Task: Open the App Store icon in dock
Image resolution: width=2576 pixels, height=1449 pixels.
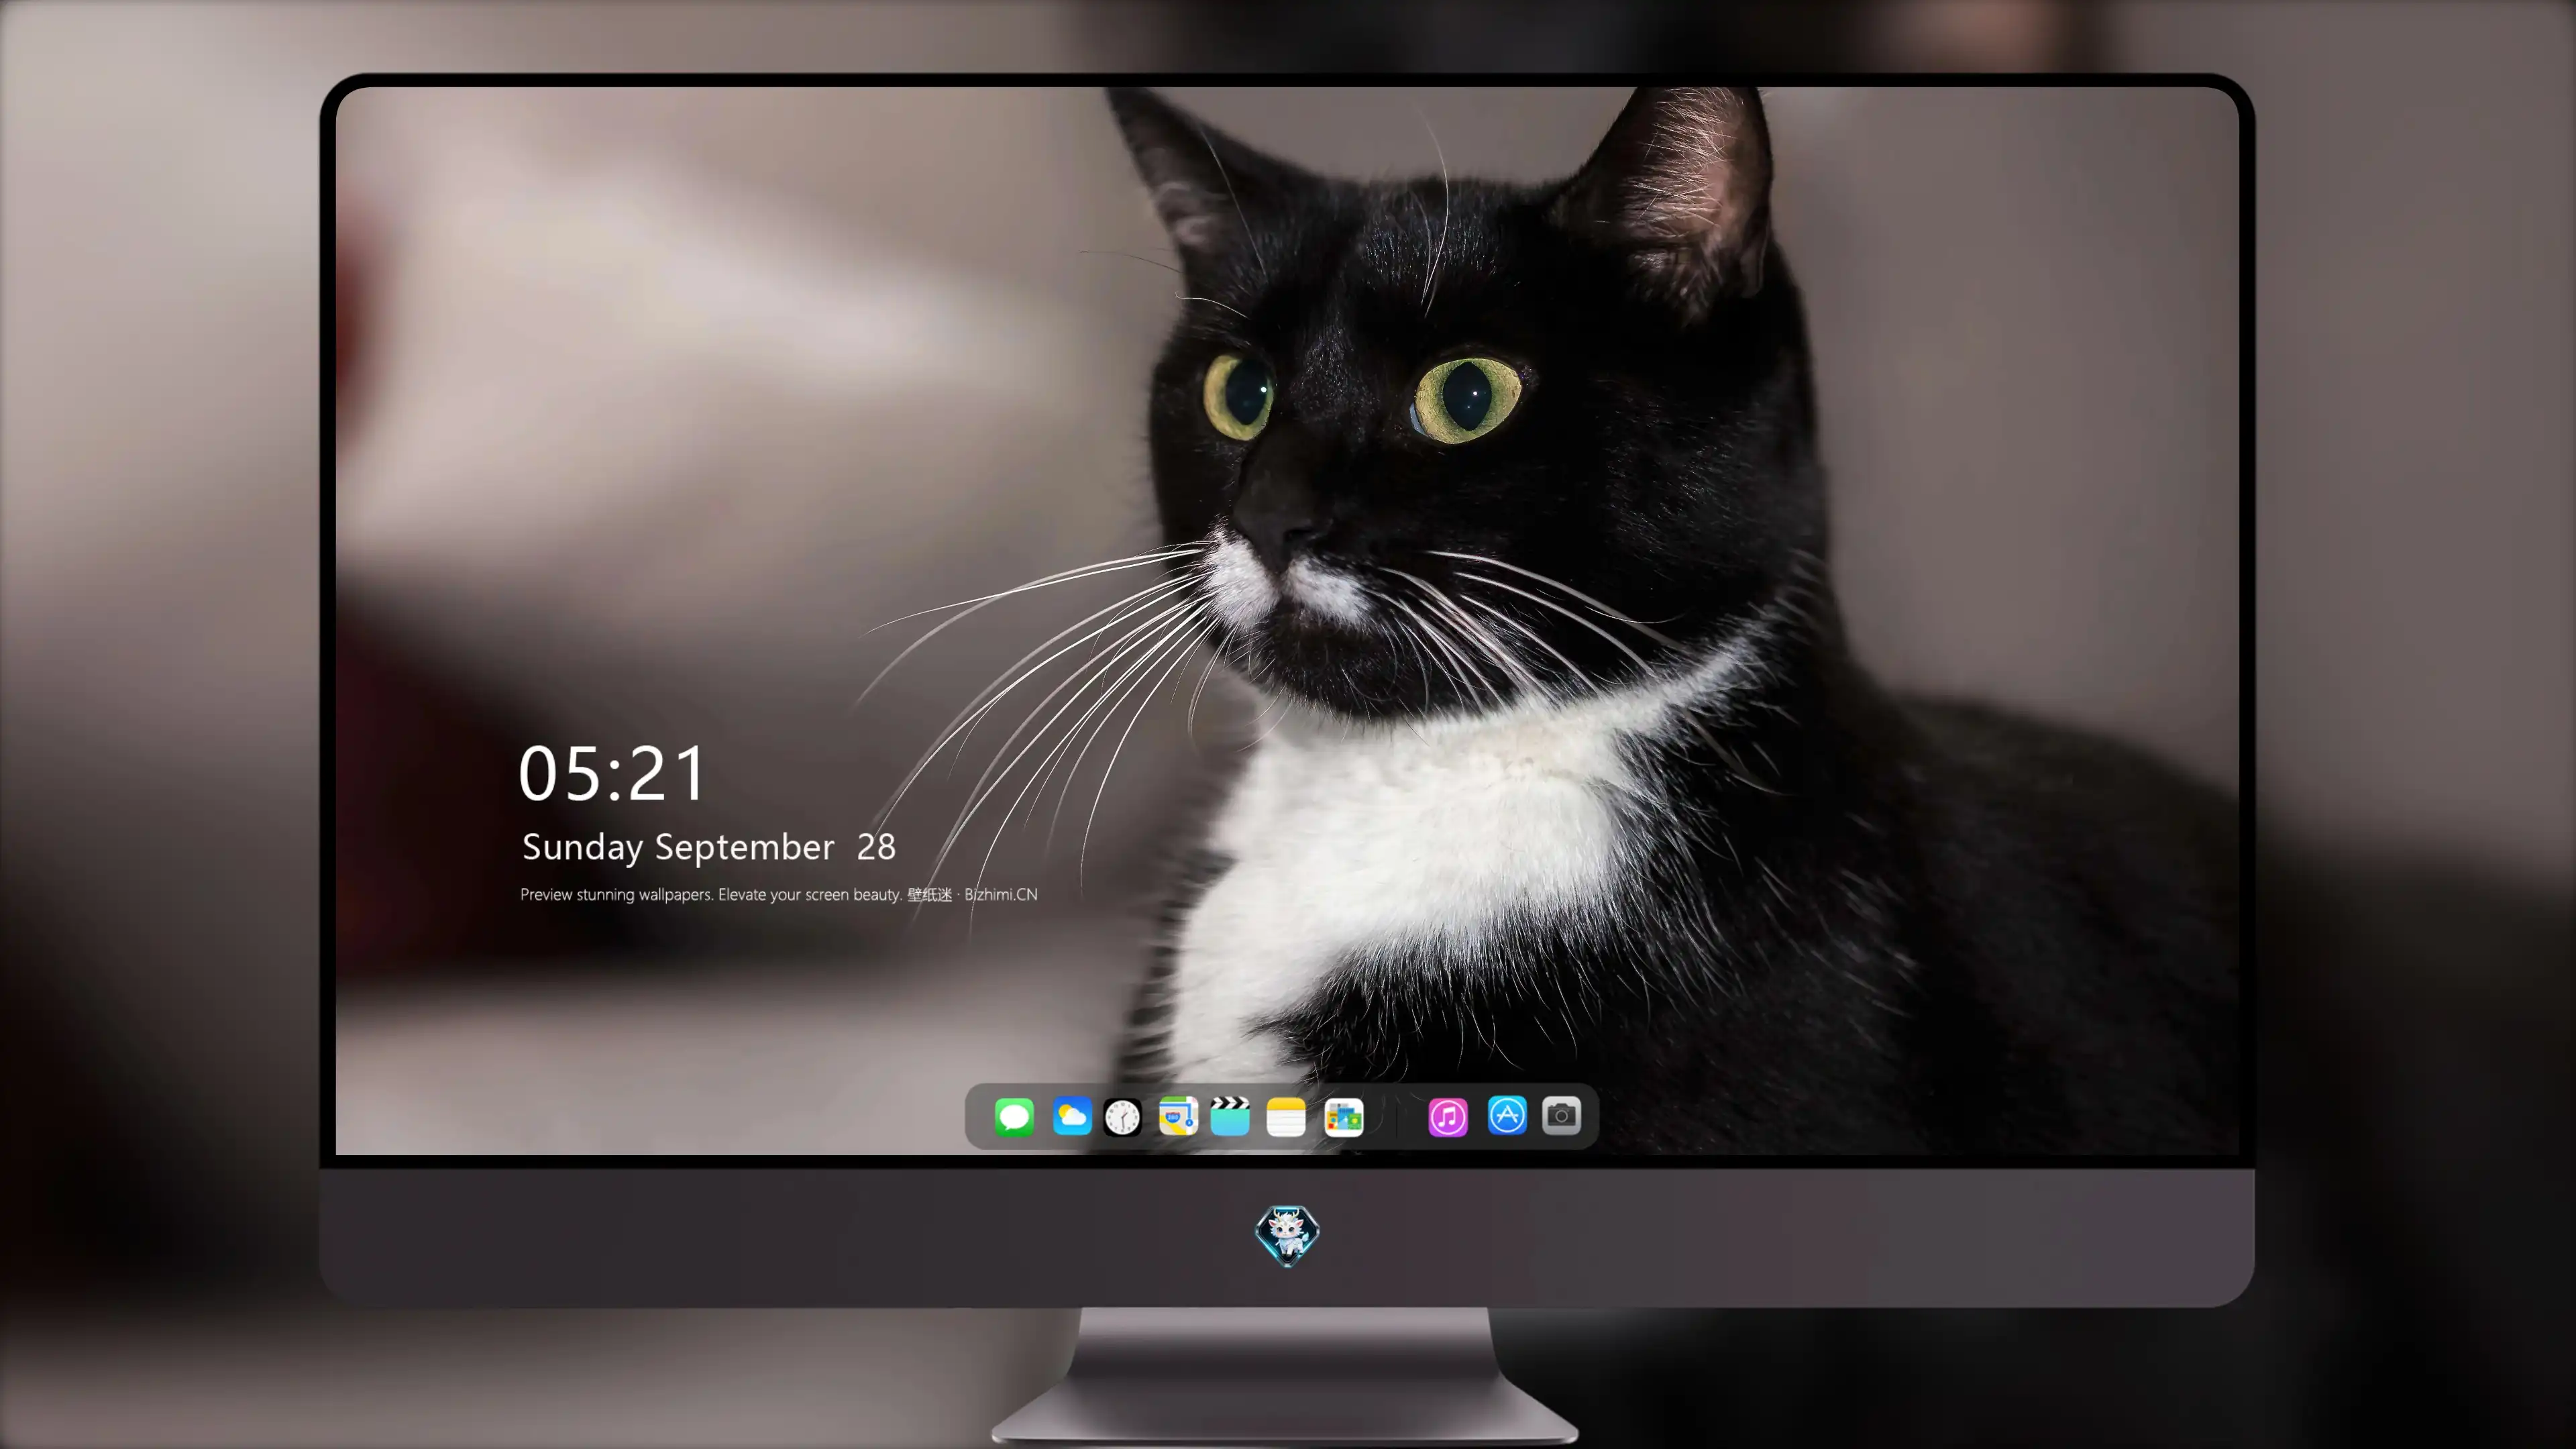Action: pyautogui.click(x=1506, y=1116)
